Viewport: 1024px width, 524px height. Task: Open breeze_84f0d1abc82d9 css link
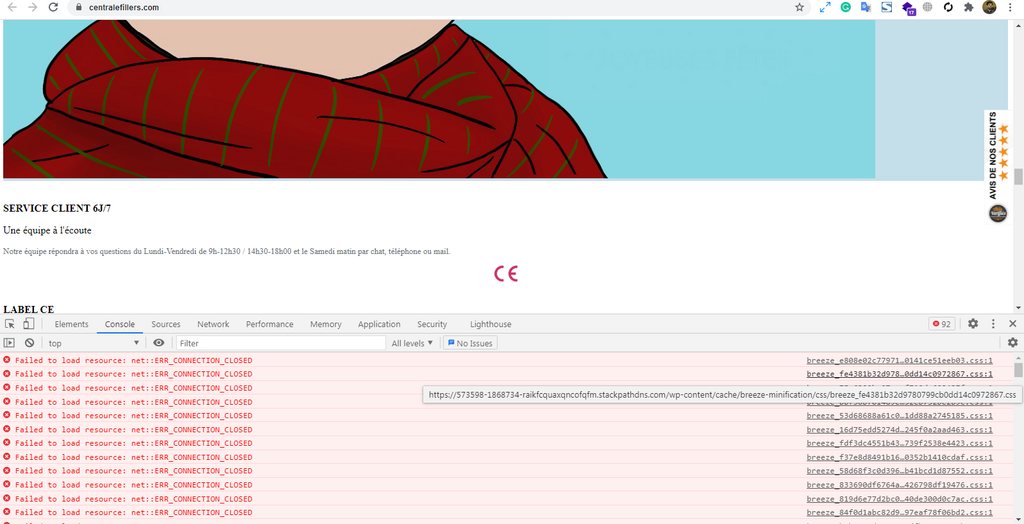point(899,512)
